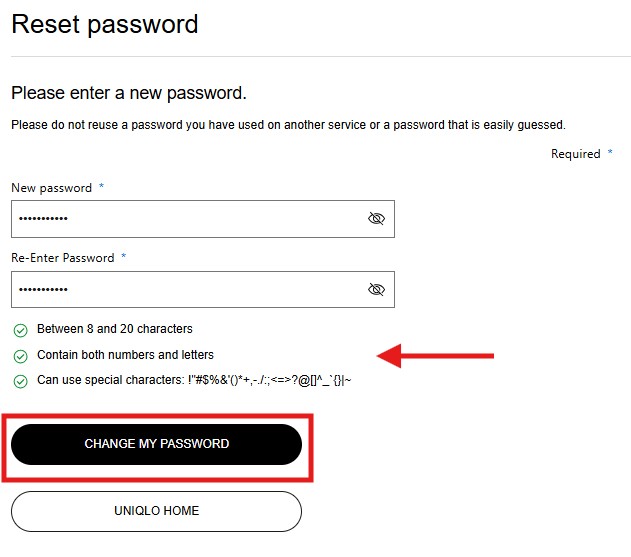Click the password reuse warning sentence
The image size is (631, 557).
pyautogui.click(x=288, y=125)
